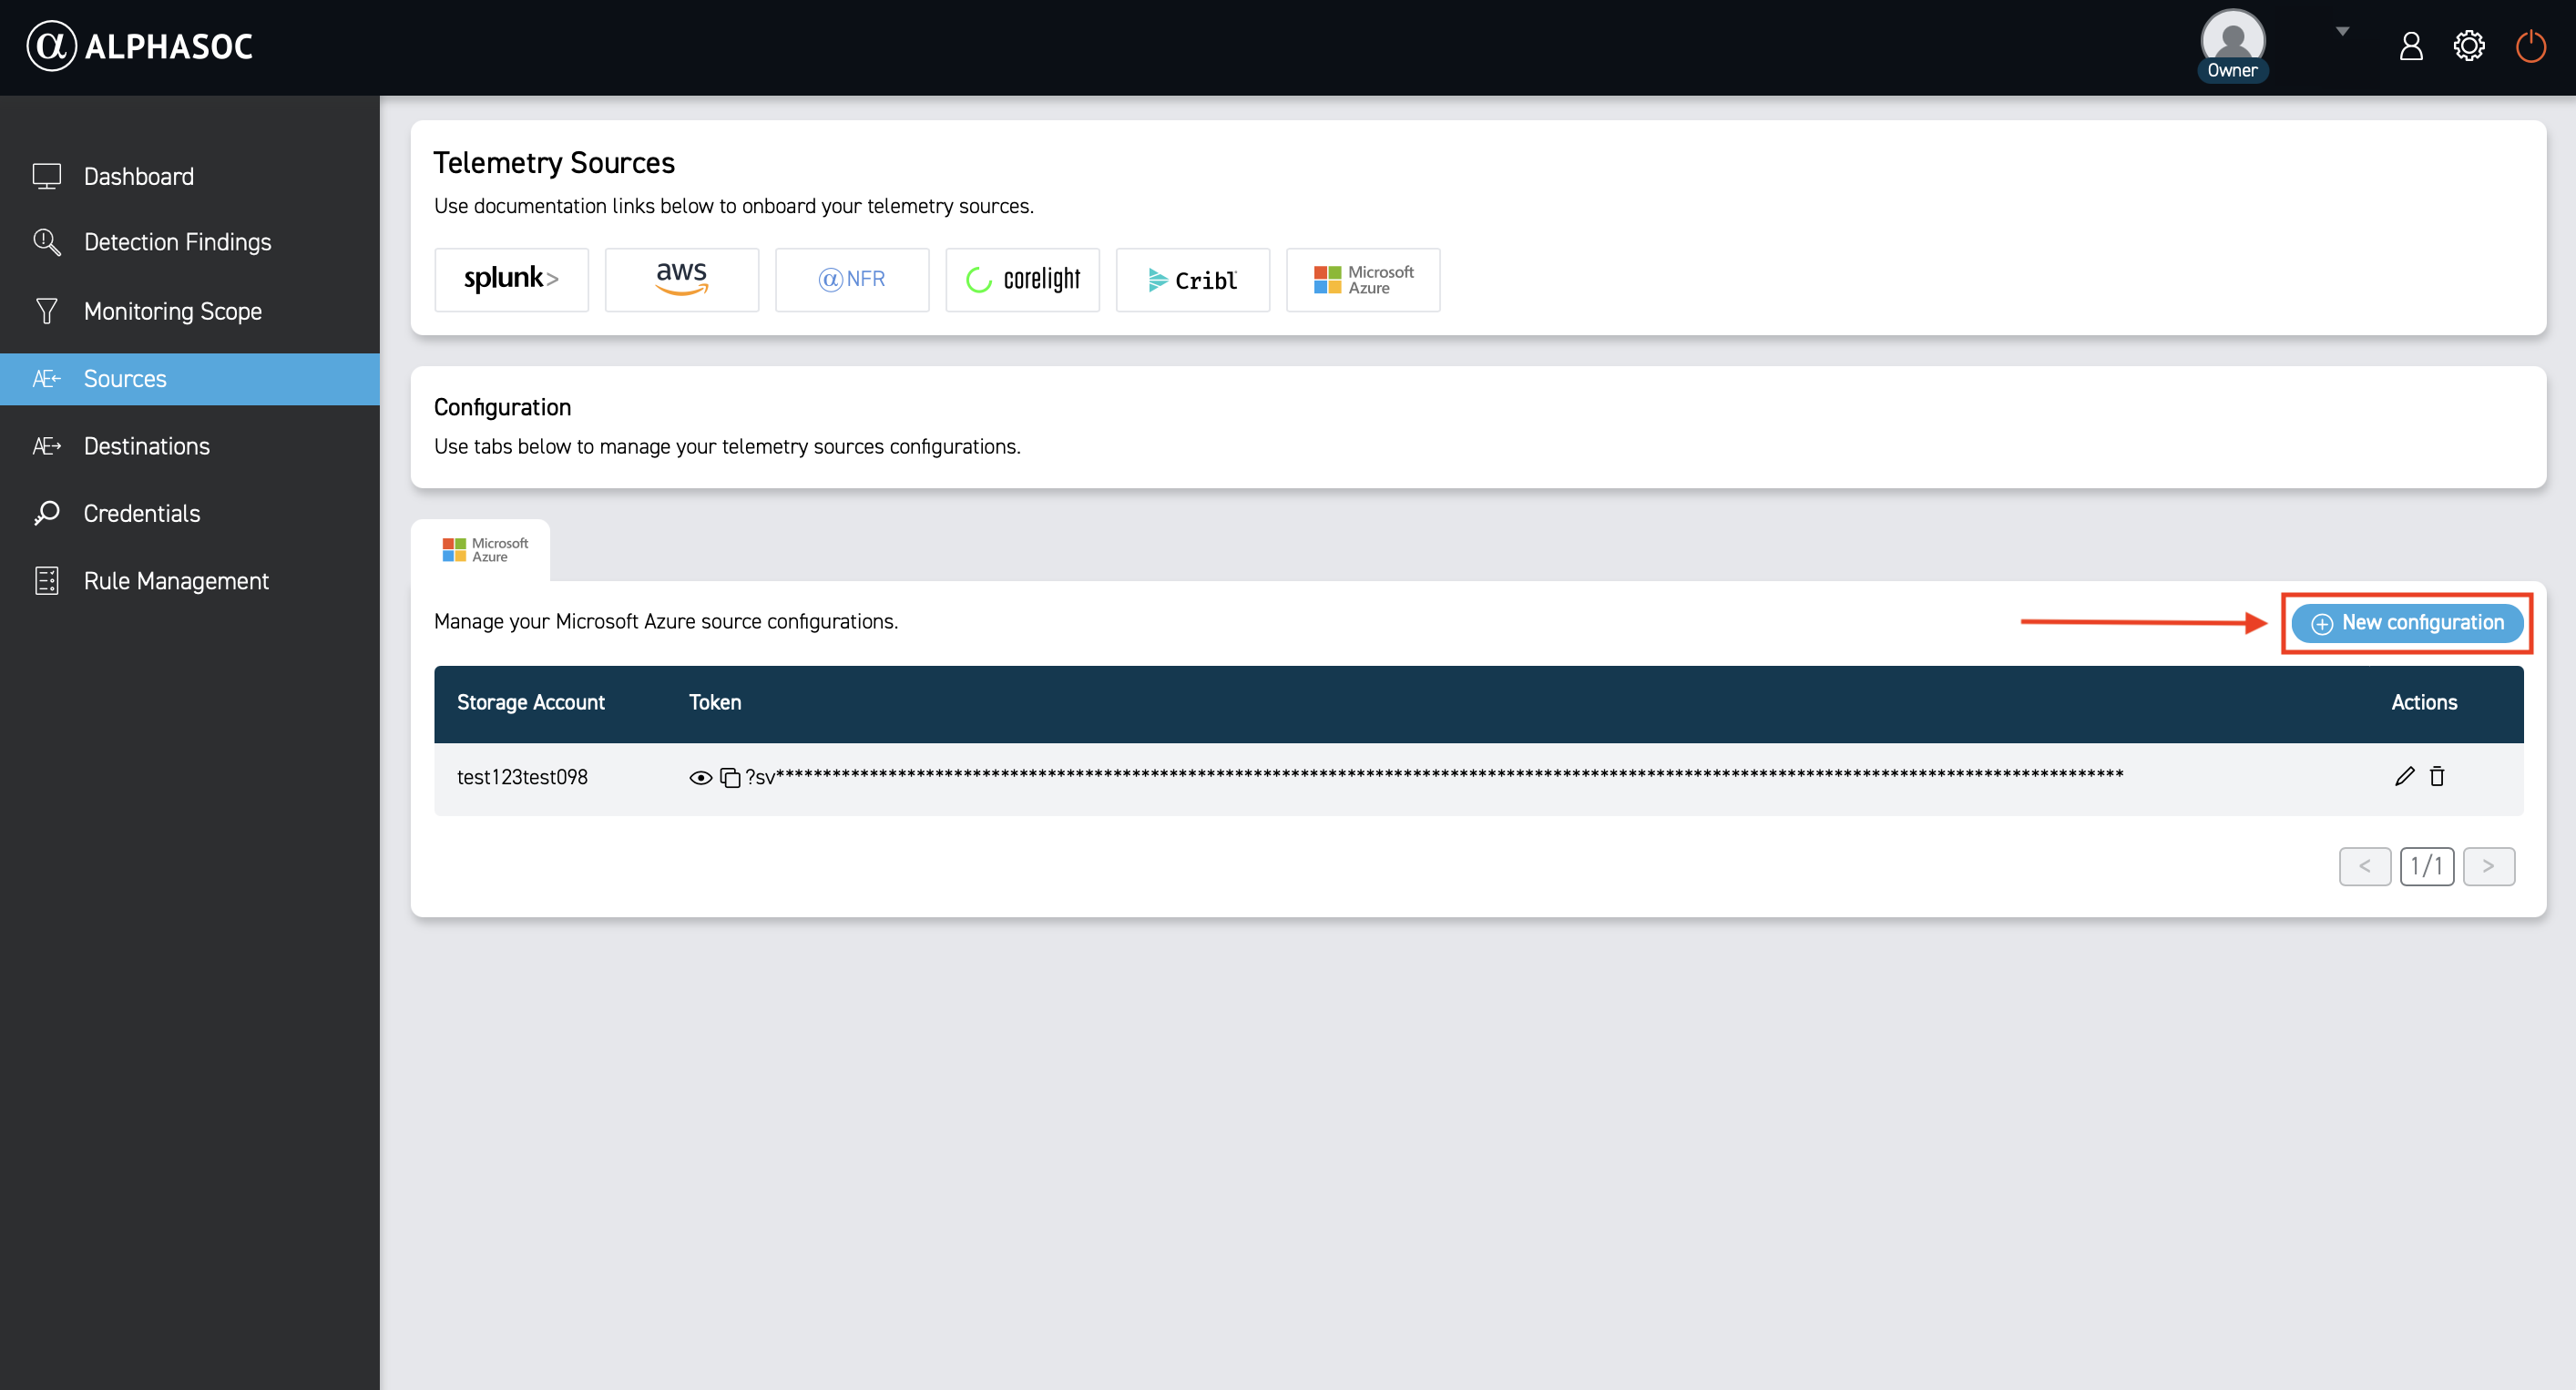Go to next page of configurations
2576x1390 pixels.
tap(2488, 866)
